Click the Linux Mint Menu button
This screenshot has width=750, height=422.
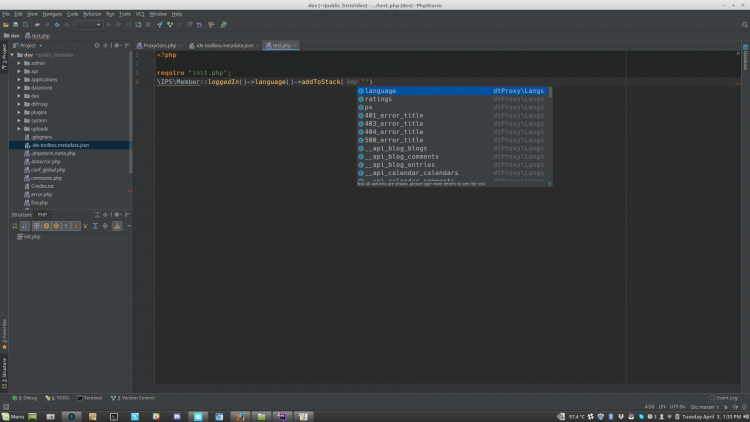coord(14,415)
